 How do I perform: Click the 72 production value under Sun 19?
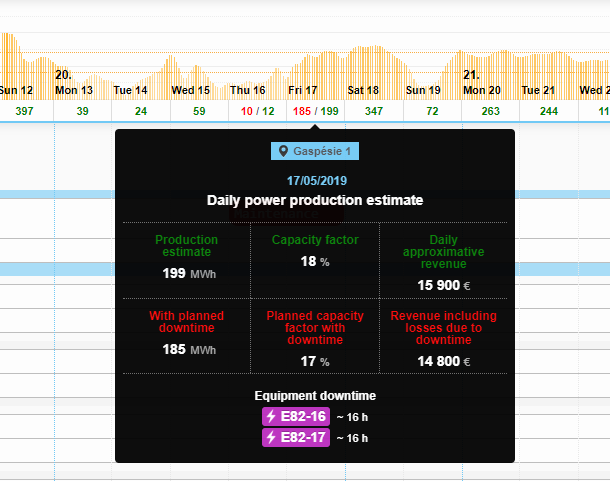(x=432, y=111)
